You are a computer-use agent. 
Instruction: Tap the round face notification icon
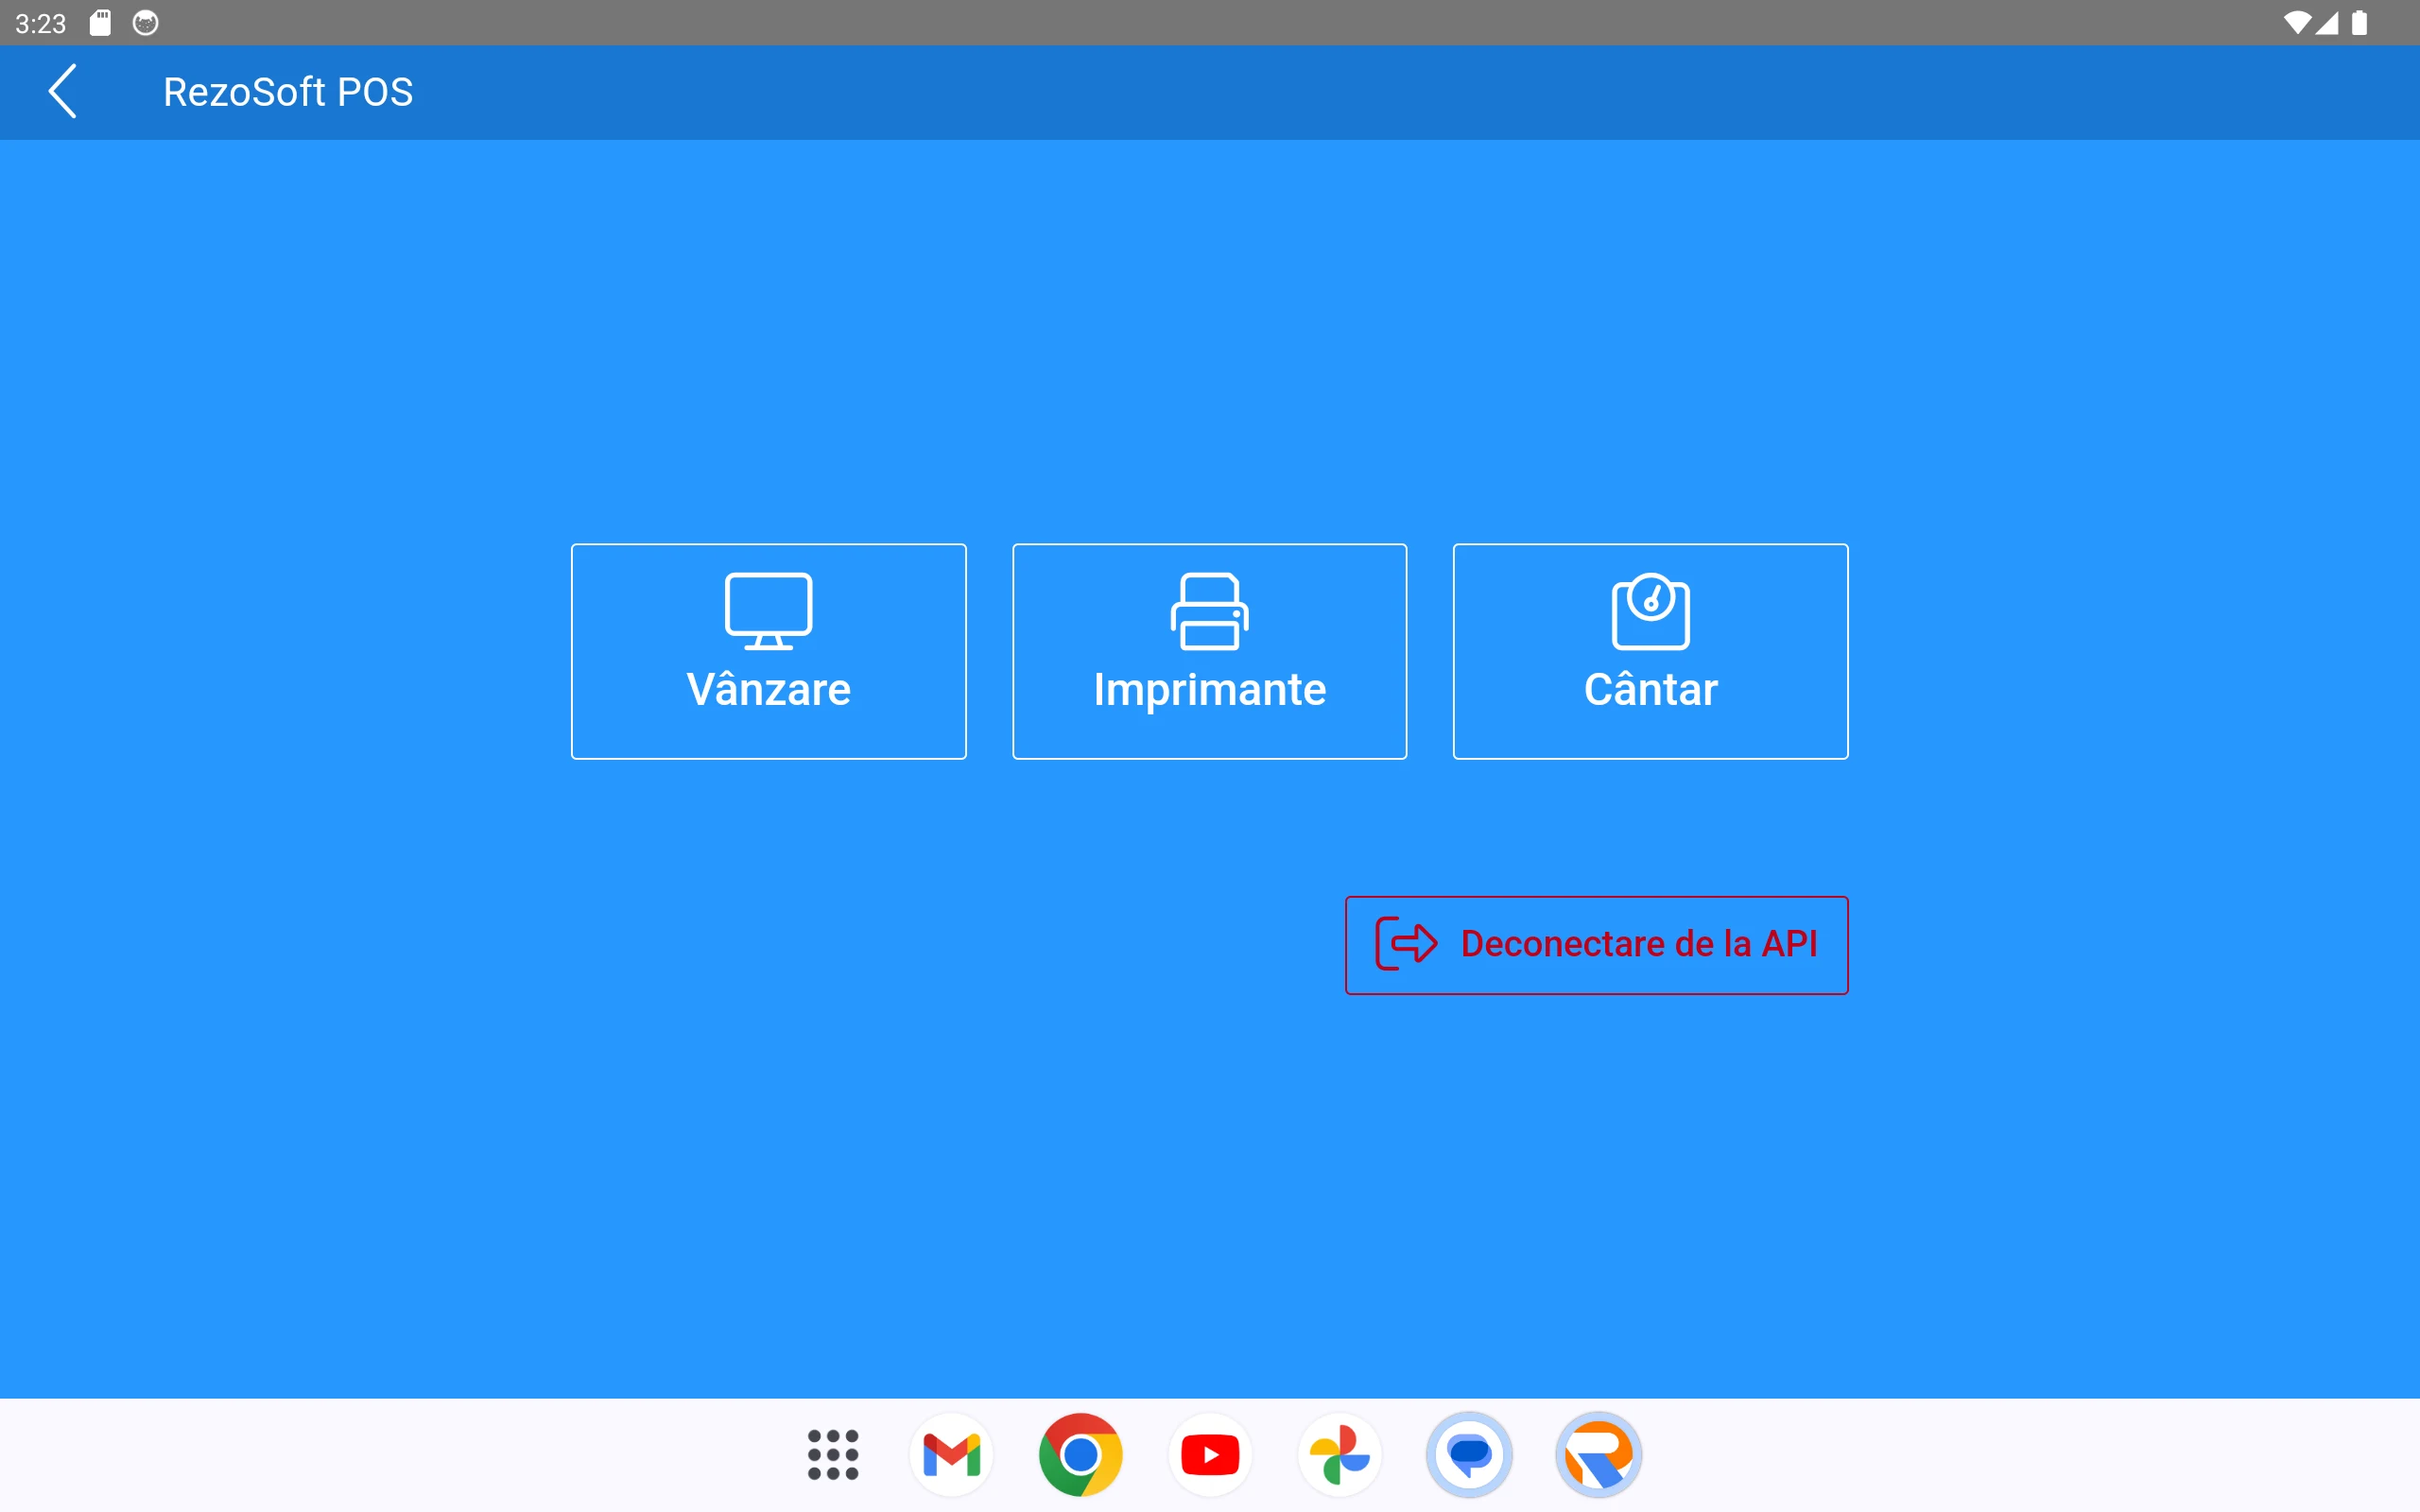click(x=146, y=23)
